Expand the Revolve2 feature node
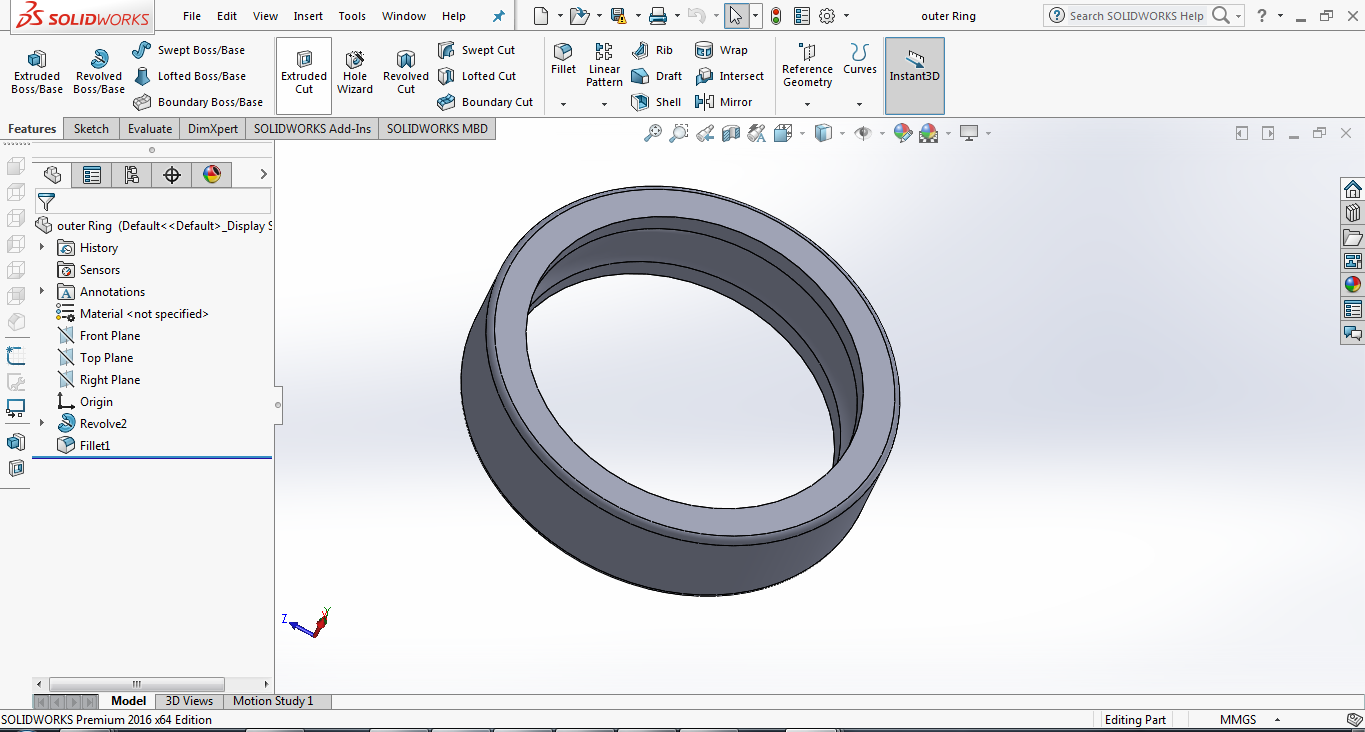The image size is (1365, 732). 42,424
